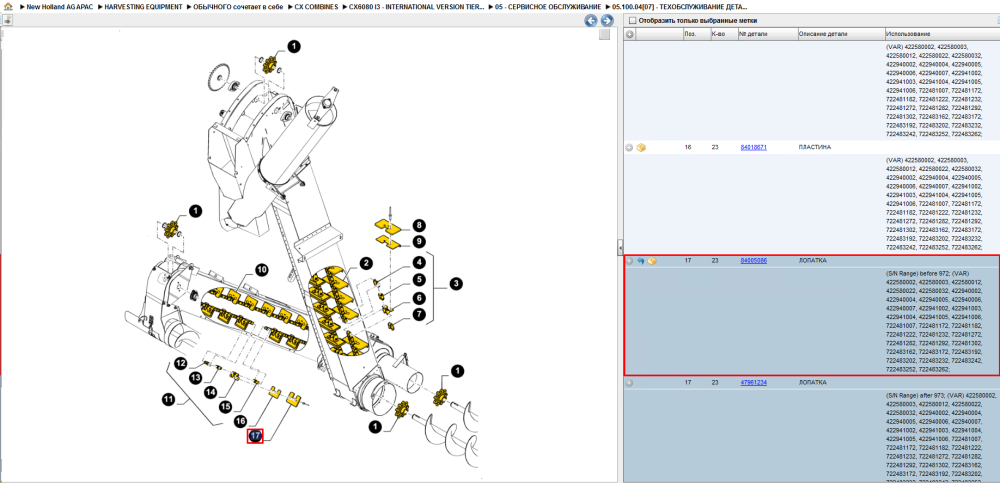The image size is (1000, 483).
Task: Click ЛОПАТКА text in the 47961234 row
Action: click(x=811, y=383)
